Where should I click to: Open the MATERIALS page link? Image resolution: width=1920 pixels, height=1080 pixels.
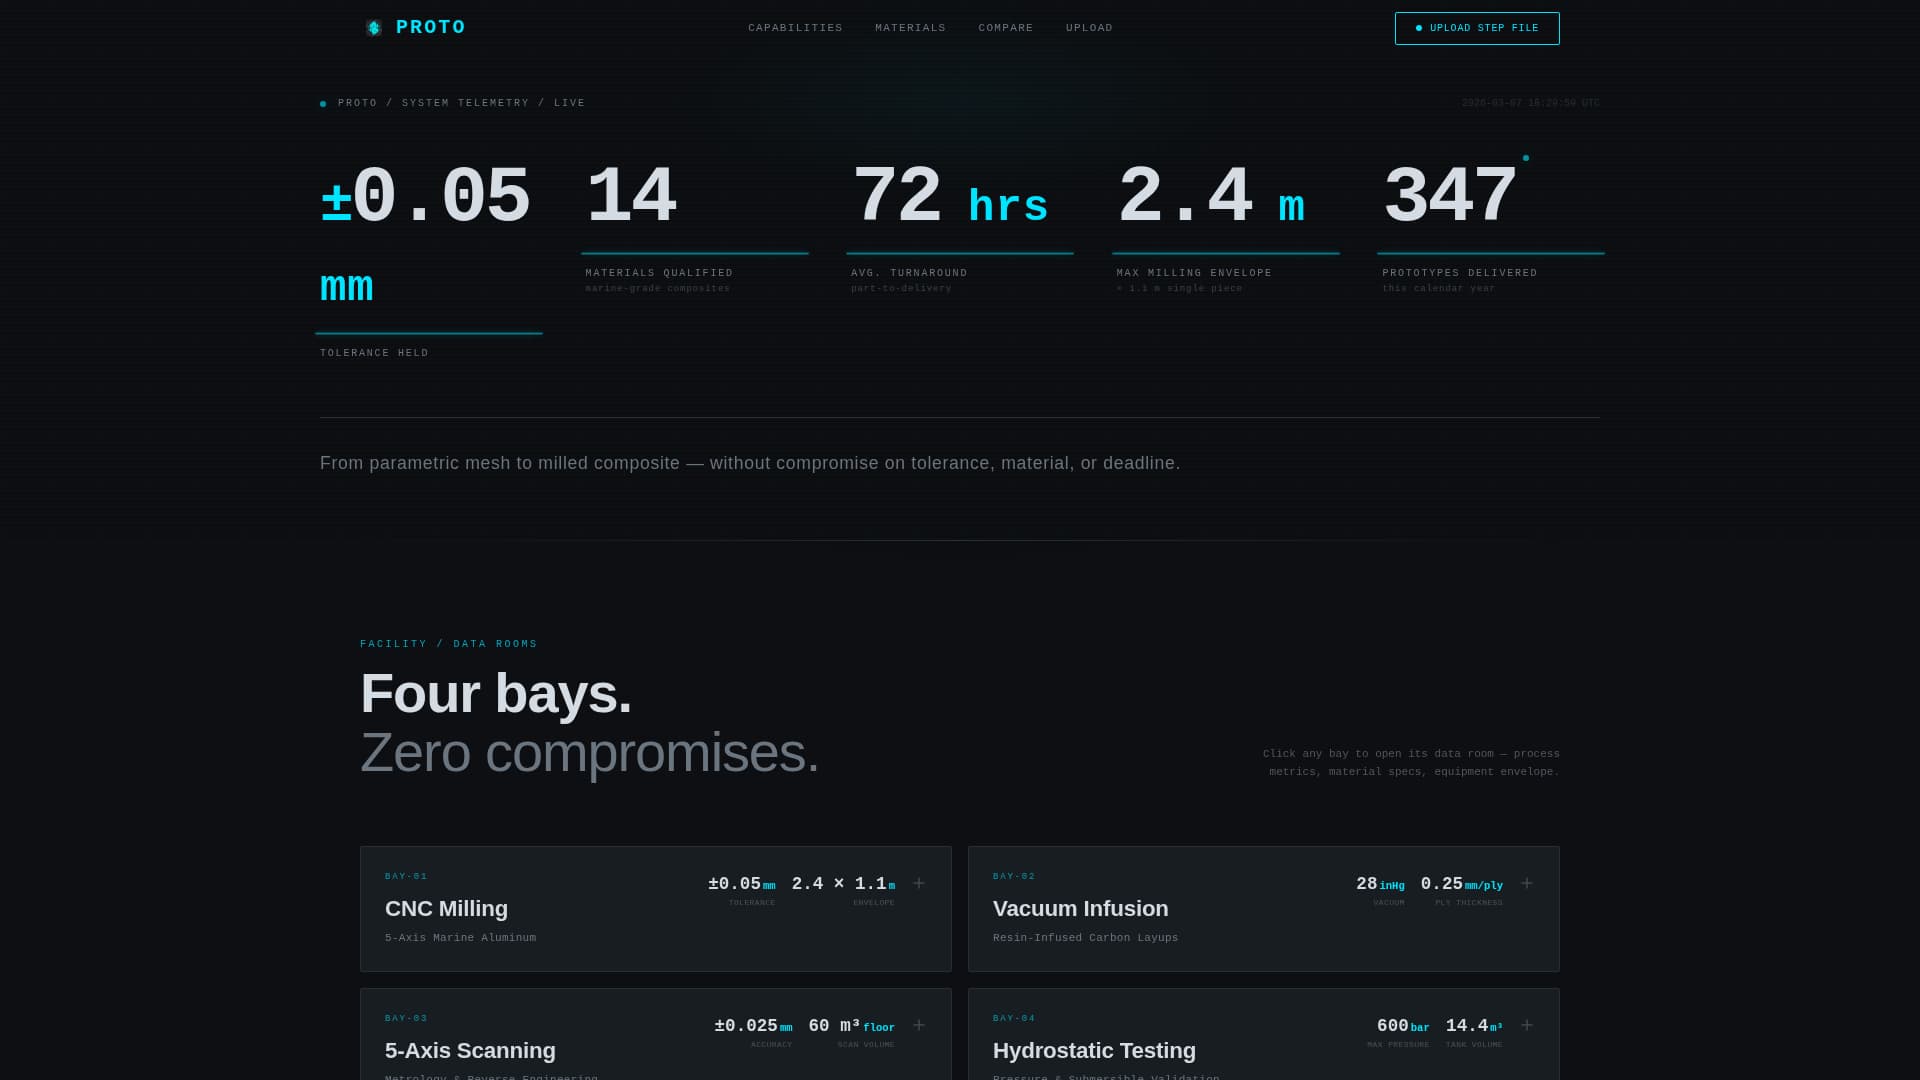(x=910, y=28)
